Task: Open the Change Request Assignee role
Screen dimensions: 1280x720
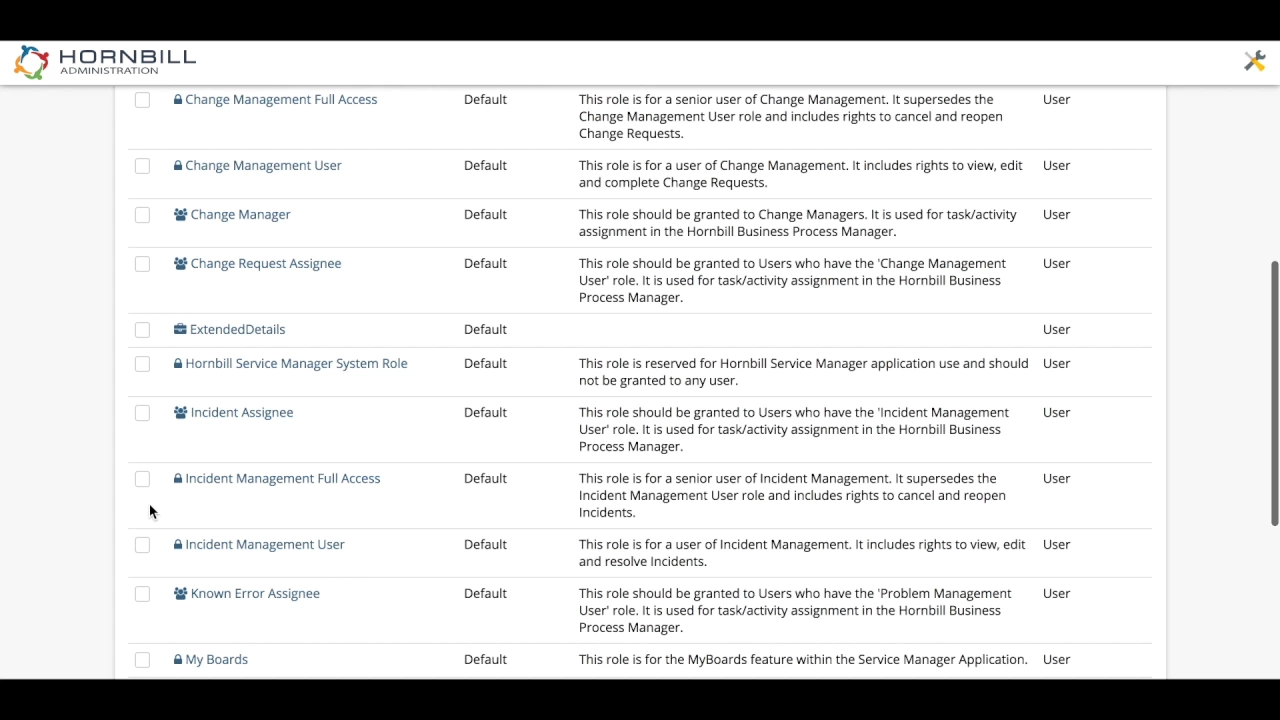Action: pyautogui.click(x=266, y=264)
